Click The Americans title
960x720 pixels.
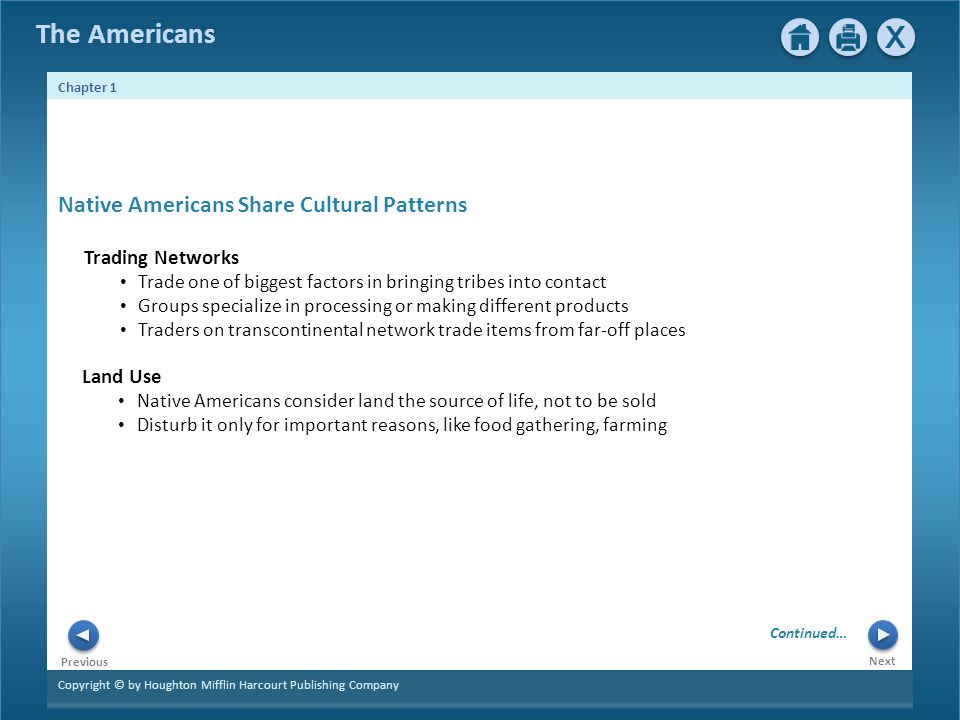(x=126, y=34)
